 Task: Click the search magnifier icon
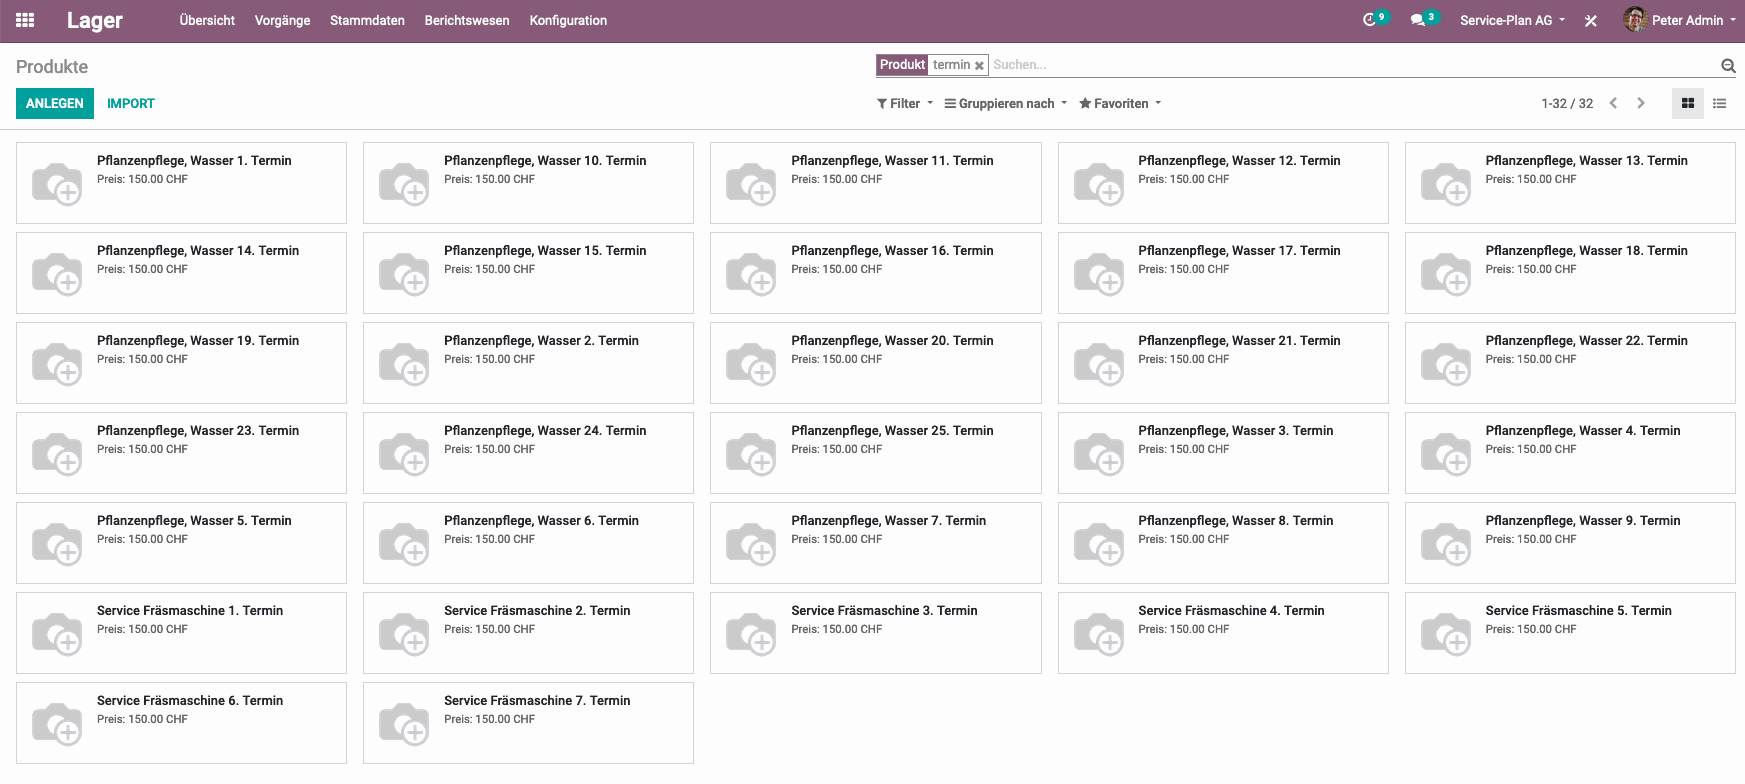click(1728, 66)
